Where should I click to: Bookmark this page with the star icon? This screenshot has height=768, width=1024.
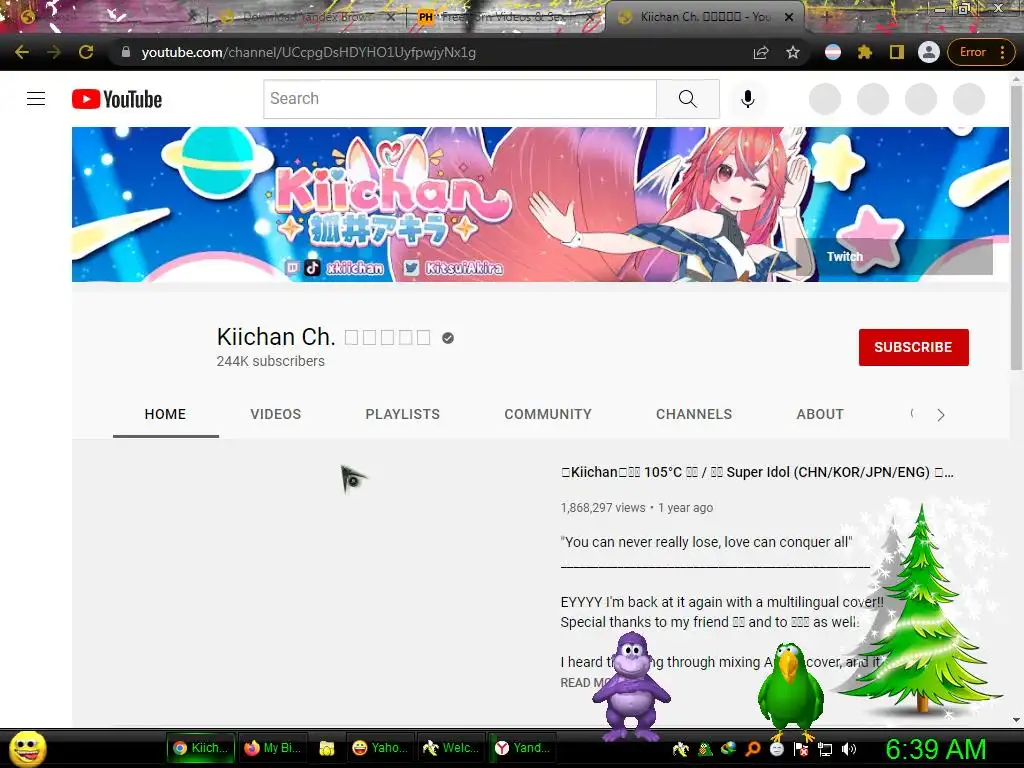[x=793, y=52]
